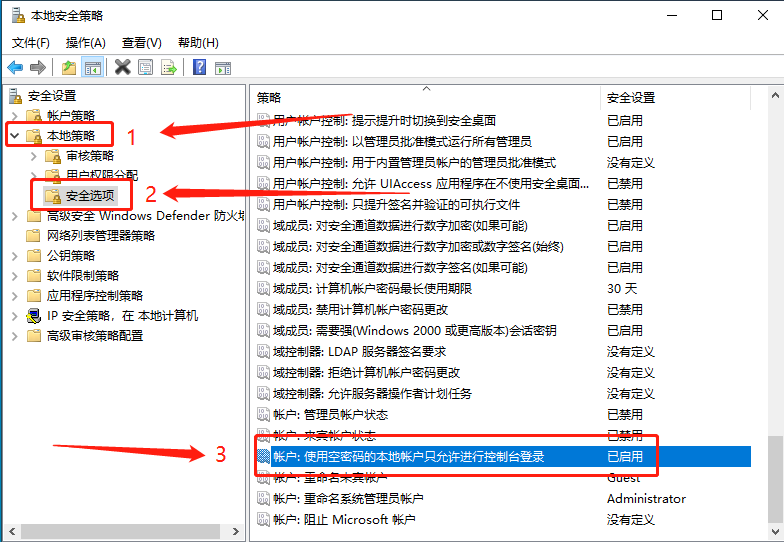Click policy icon of 帐户: 阻止 Microsoft 帐户

tap(263, 520)
